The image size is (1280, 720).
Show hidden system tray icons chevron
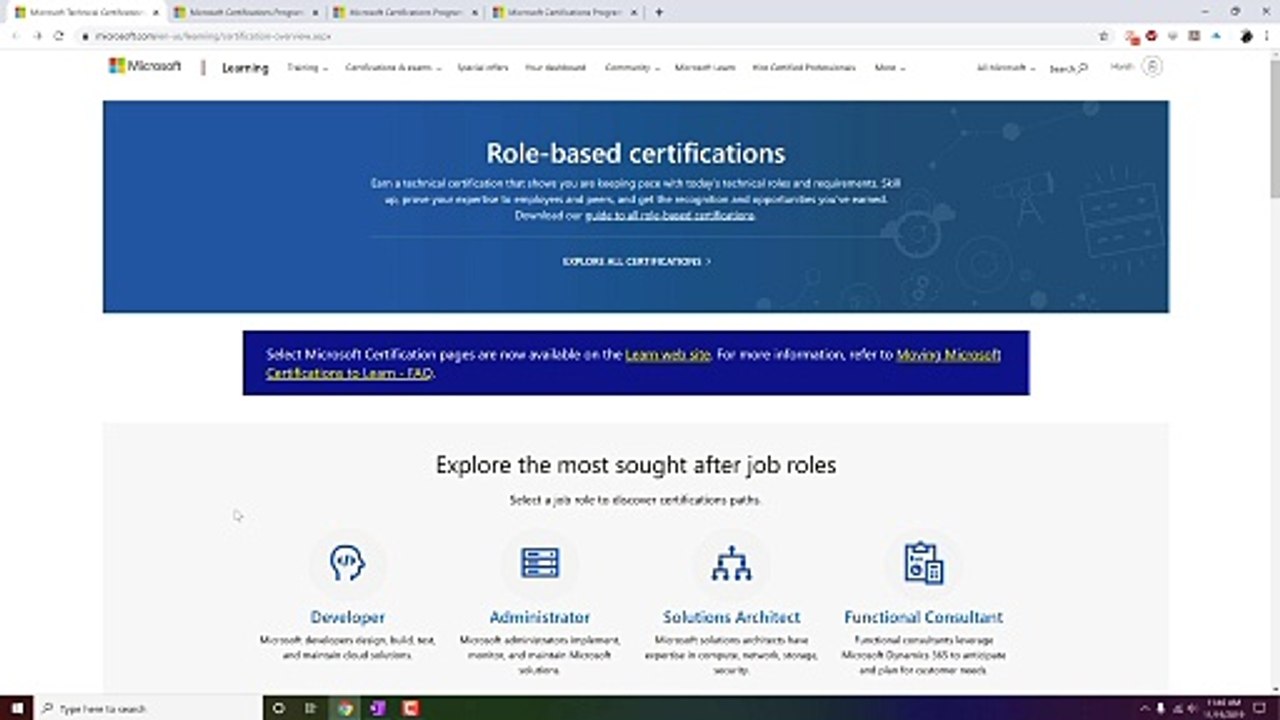point(1143,708)
